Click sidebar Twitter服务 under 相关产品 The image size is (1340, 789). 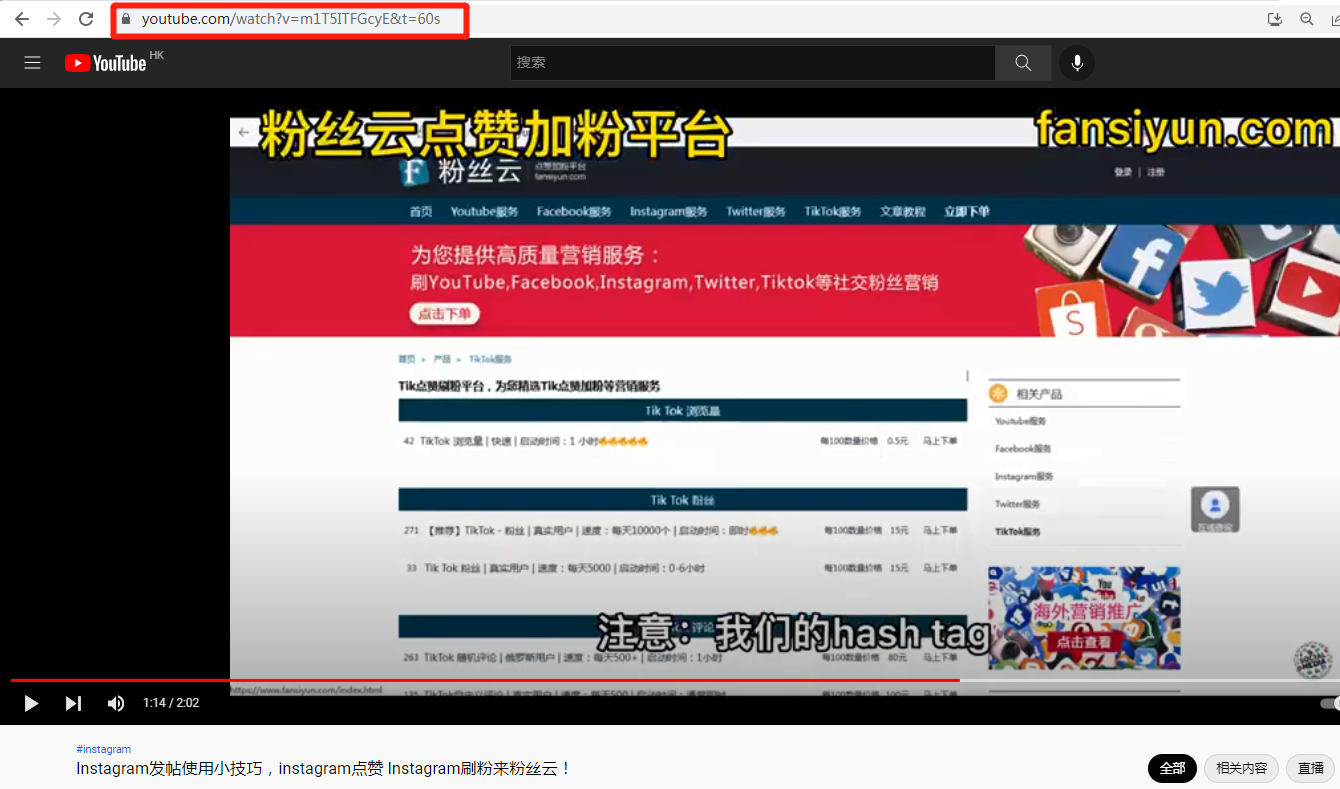(1017, 504)
